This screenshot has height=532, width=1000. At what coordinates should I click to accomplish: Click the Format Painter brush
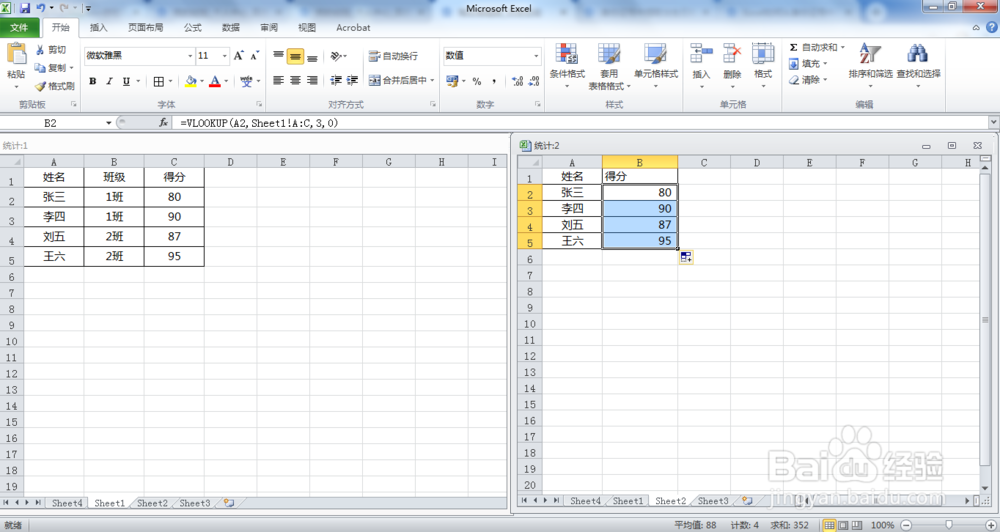click(41, 85)
